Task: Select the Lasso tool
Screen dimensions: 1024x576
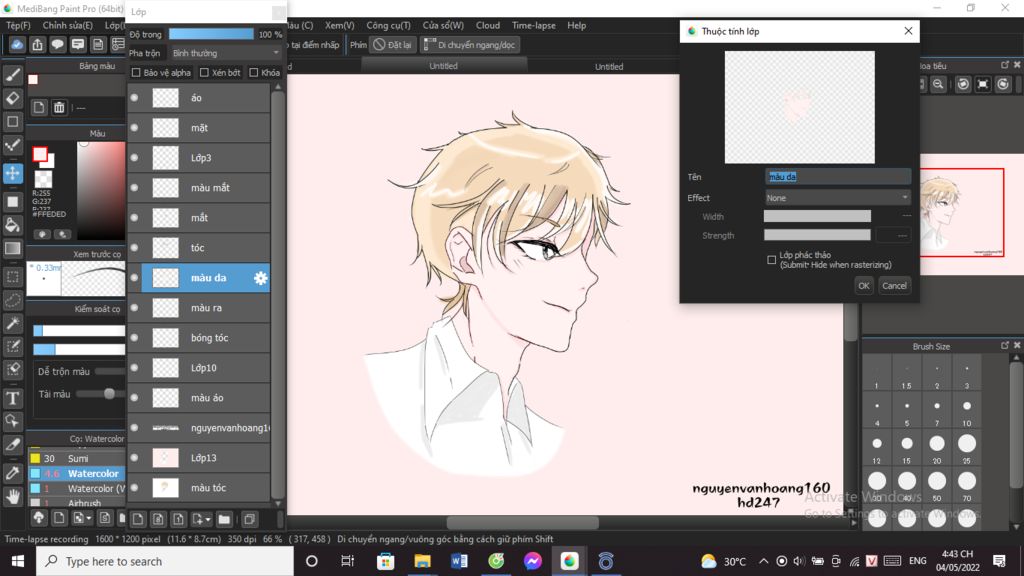Action: [12, 300]
